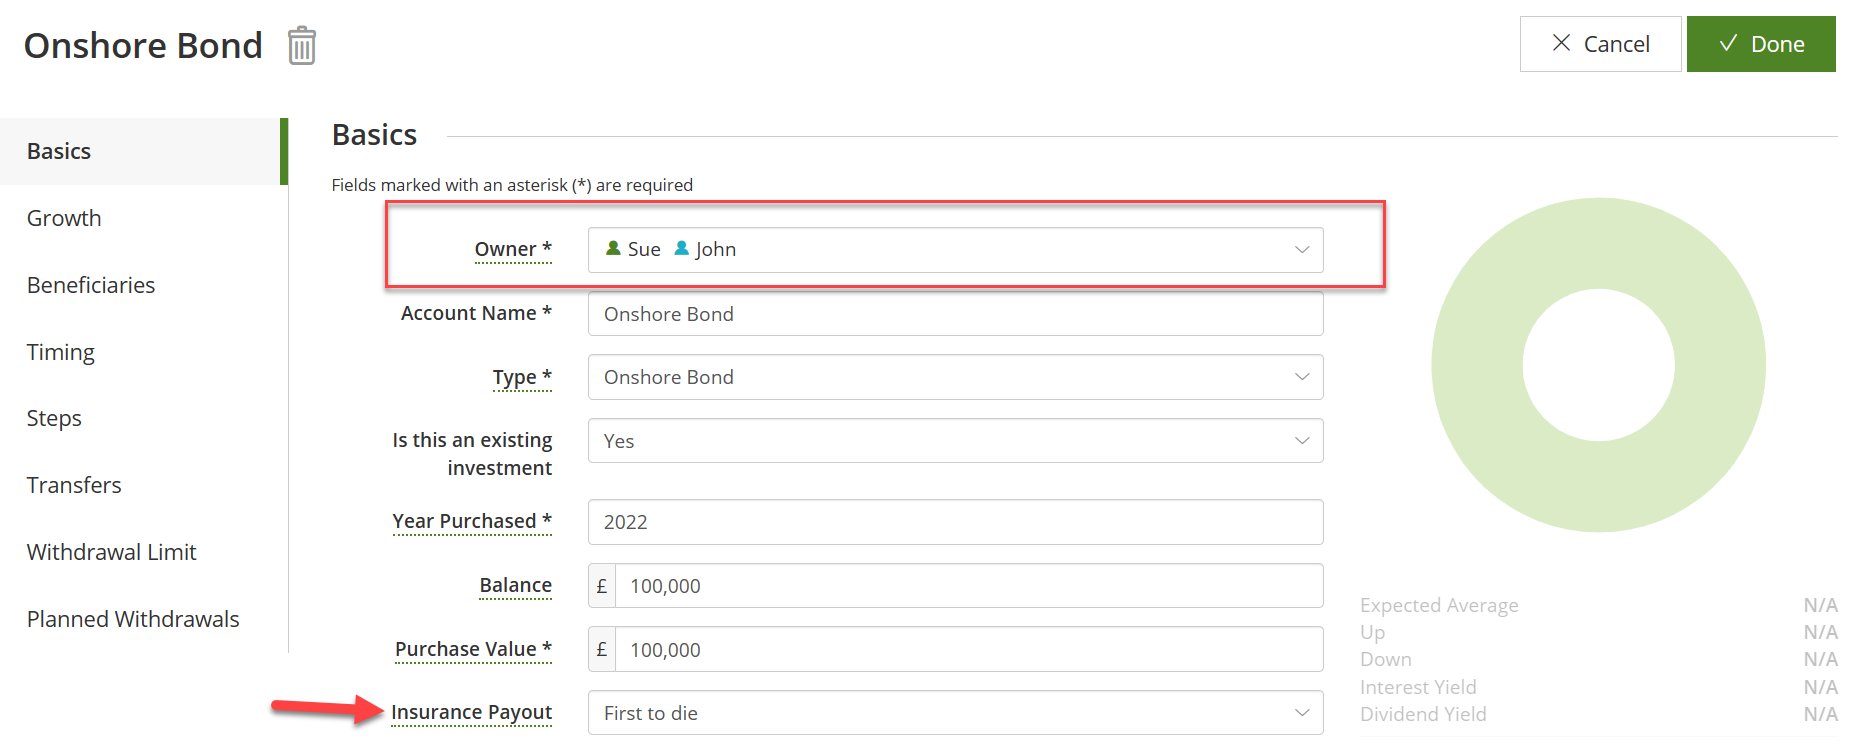Open the Beneficiaries section
The width and height of the screenshot is (1866, 742).
tap(91, 285)
